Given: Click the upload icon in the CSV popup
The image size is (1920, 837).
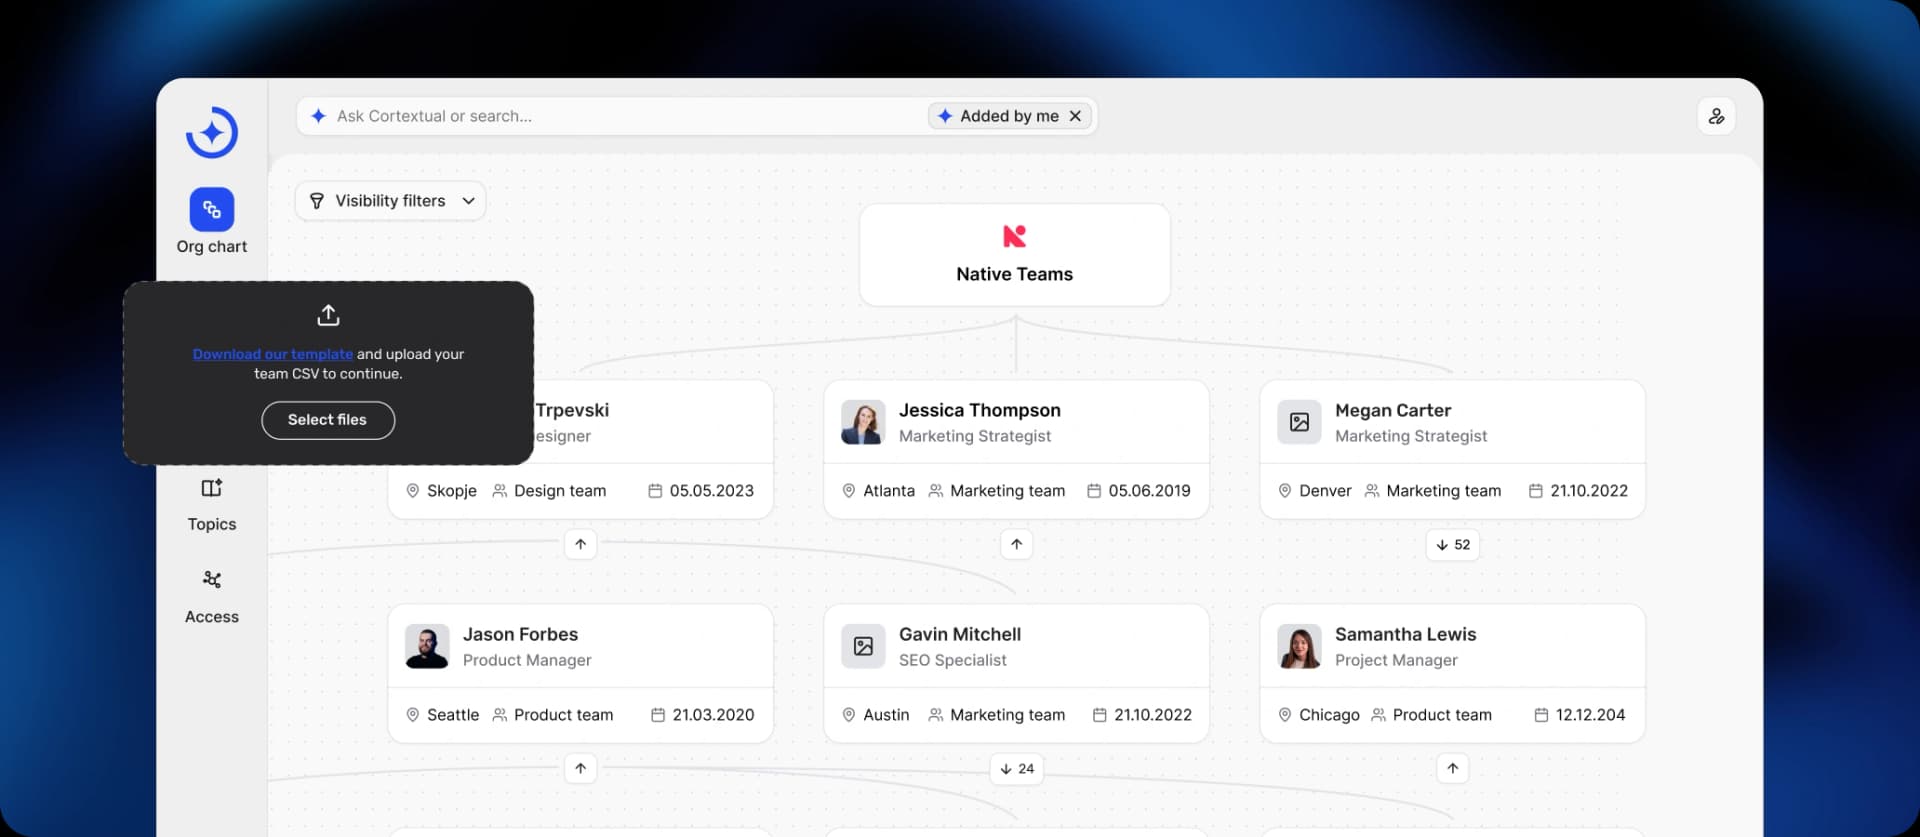Looking at the screenshot, I should tap(328, 315).
